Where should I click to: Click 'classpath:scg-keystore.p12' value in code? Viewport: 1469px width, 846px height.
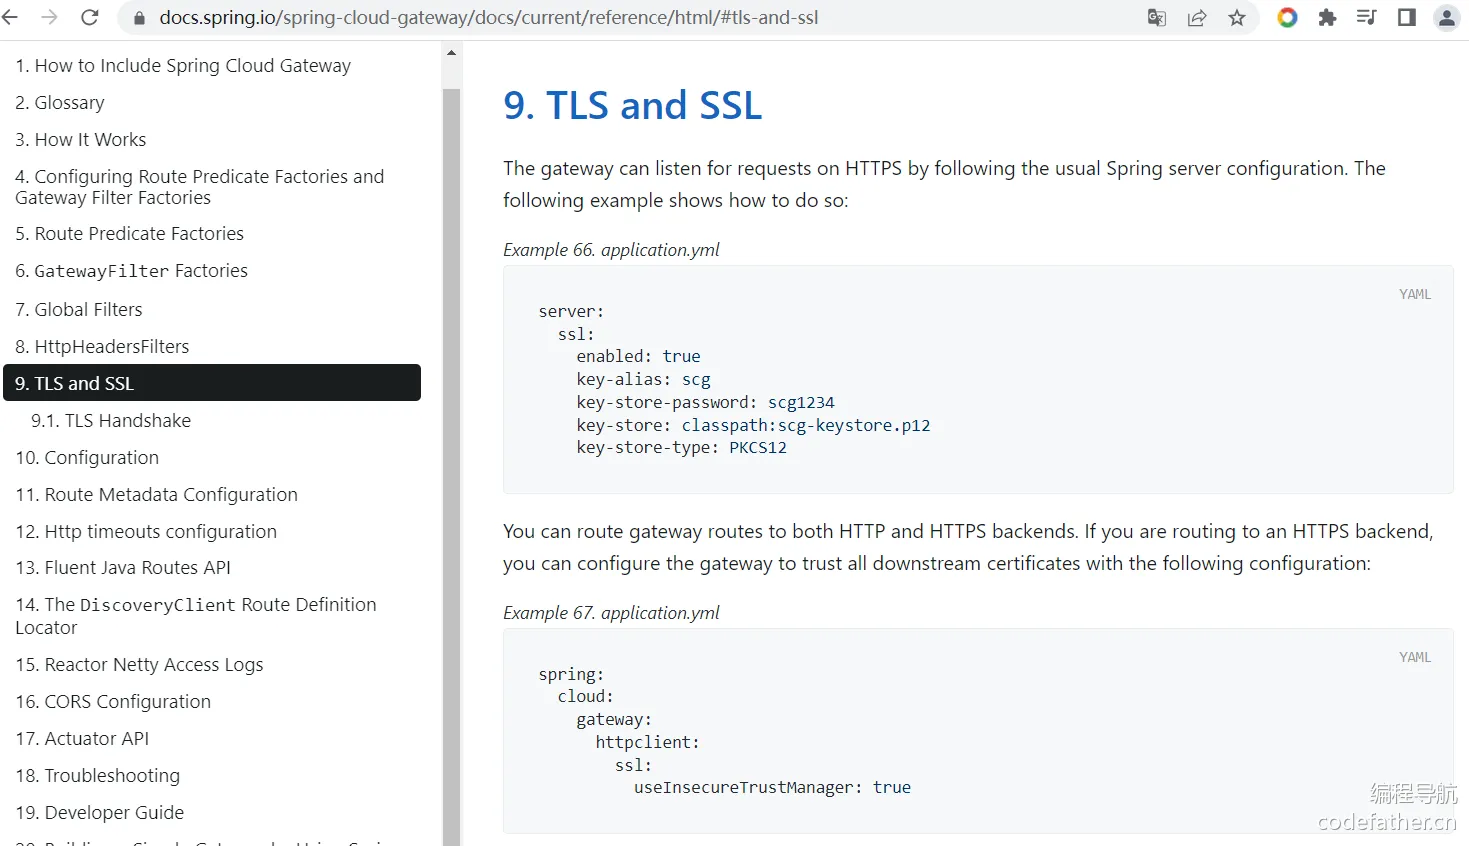click(x=806, y=426)
